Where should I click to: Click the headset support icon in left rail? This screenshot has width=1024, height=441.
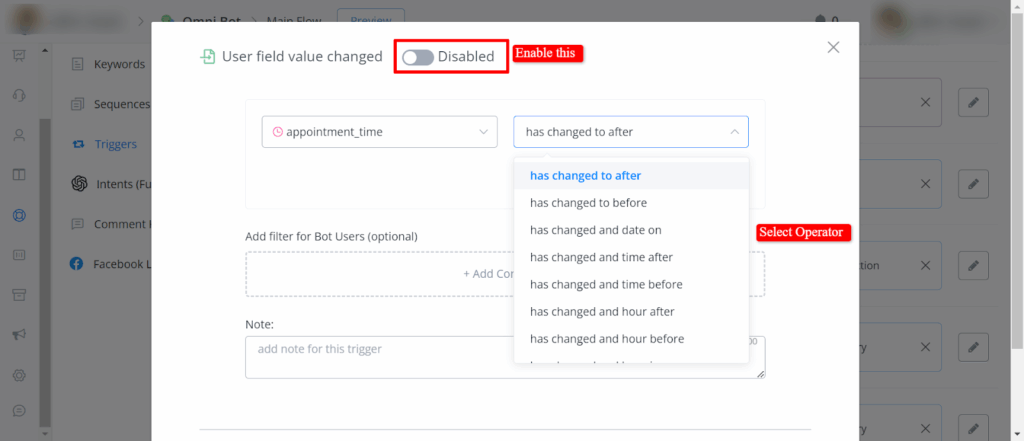point(18,95)
